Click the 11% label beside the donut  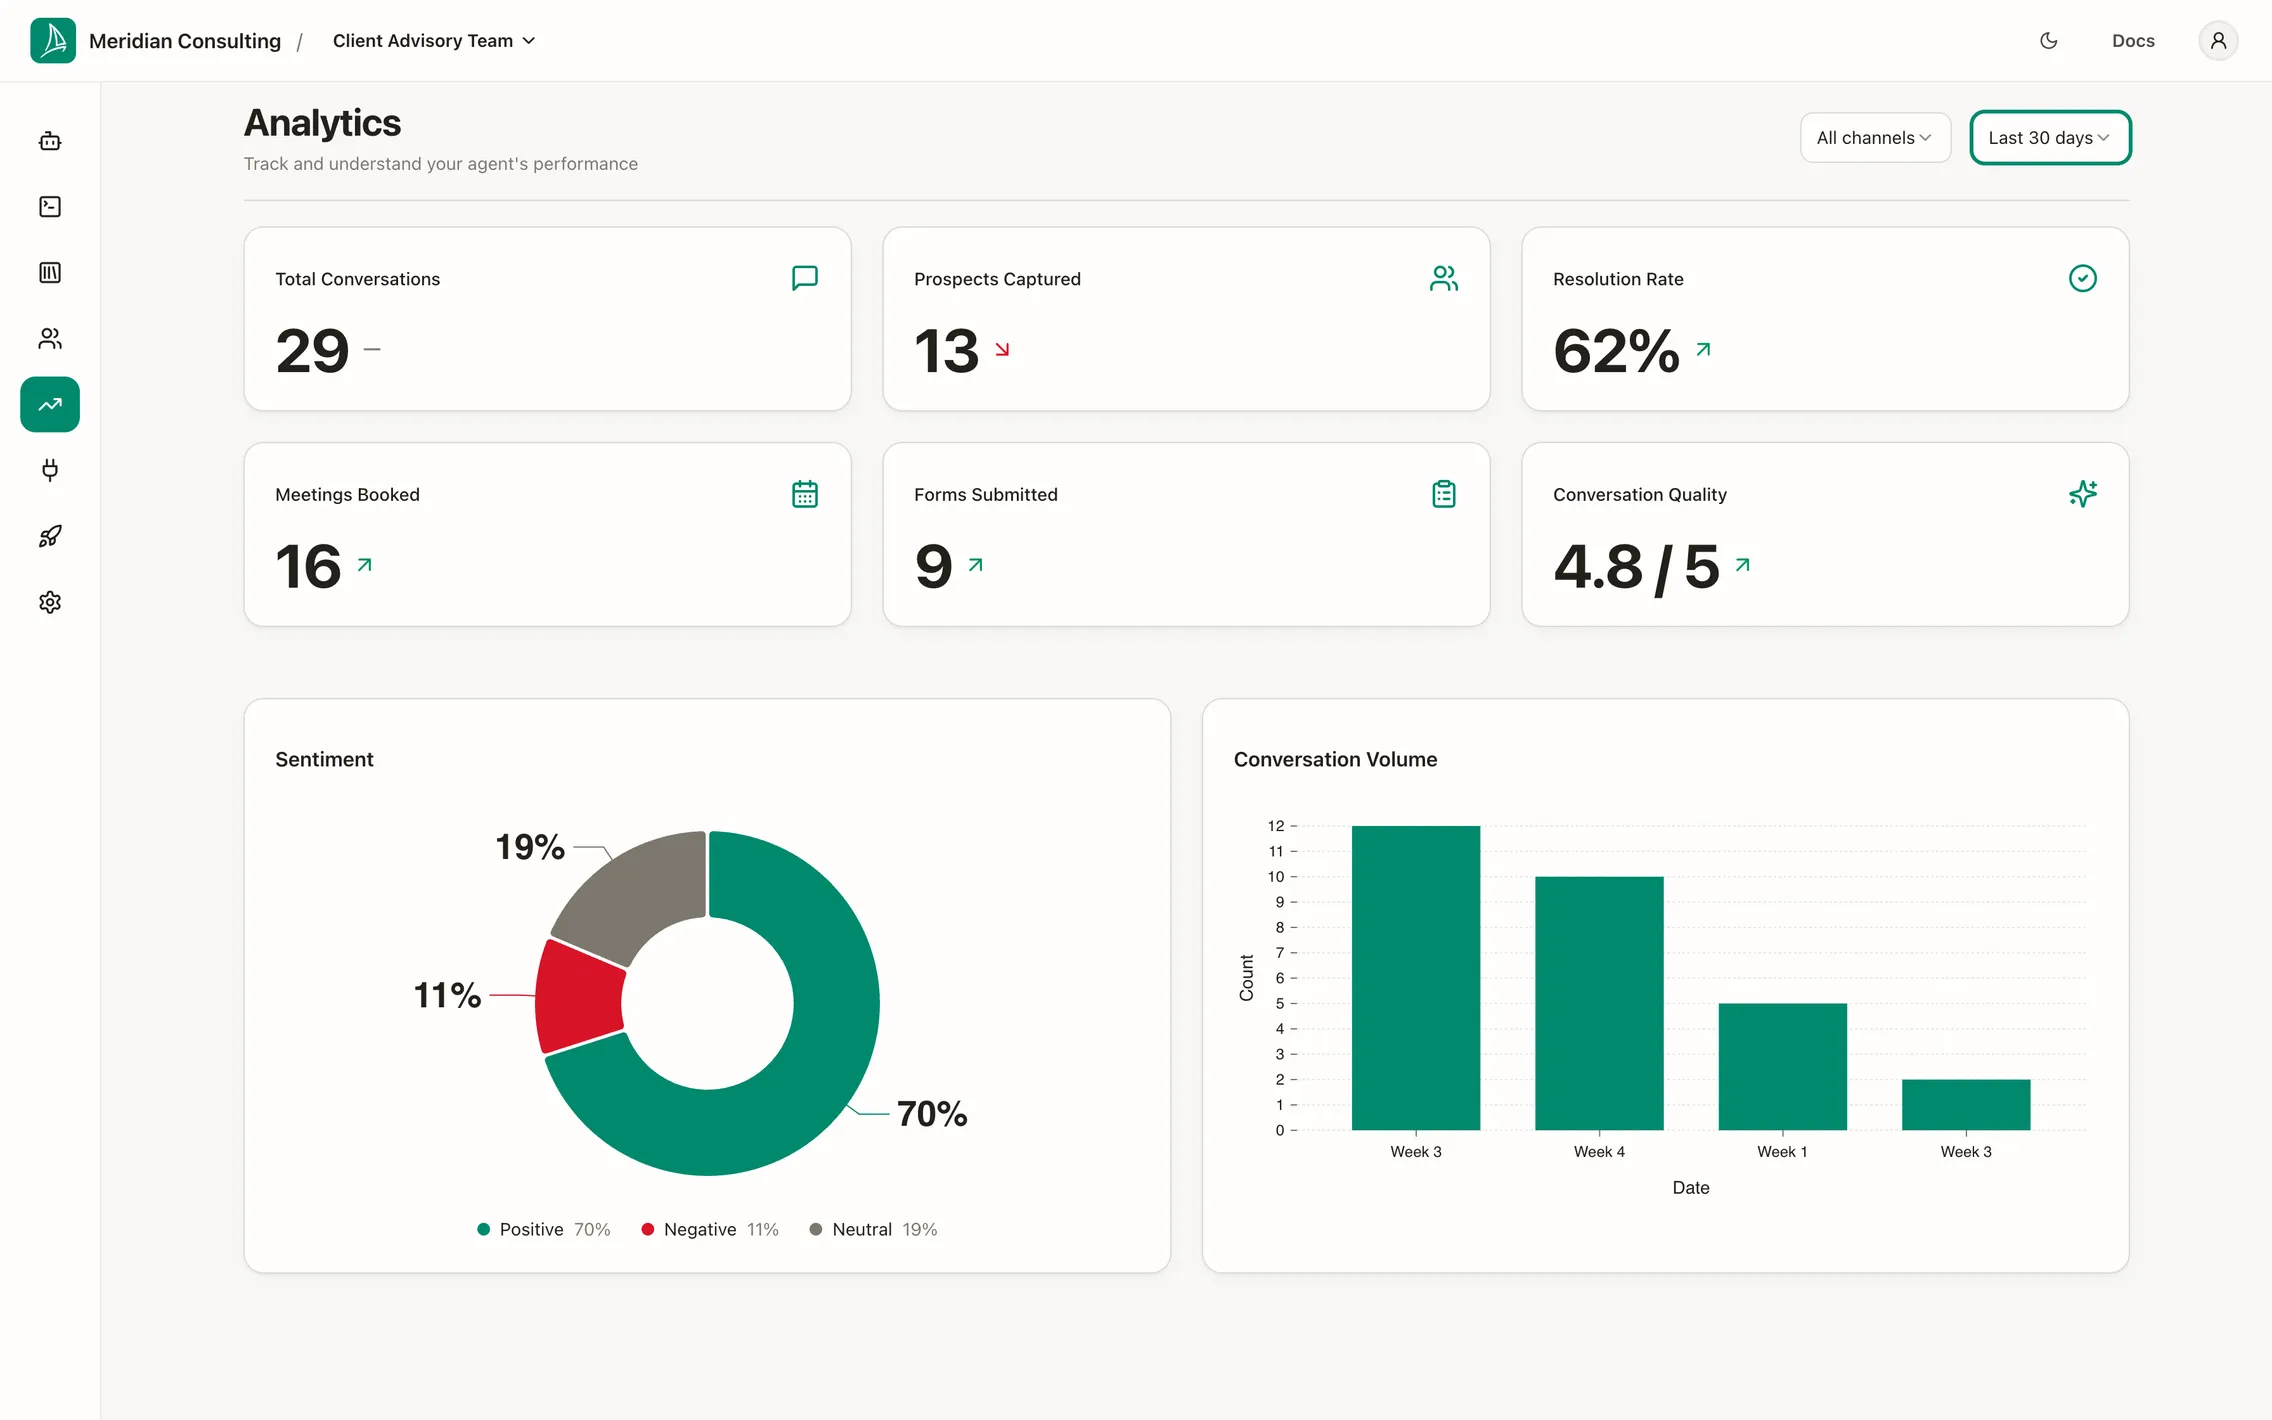coord(447,995)
